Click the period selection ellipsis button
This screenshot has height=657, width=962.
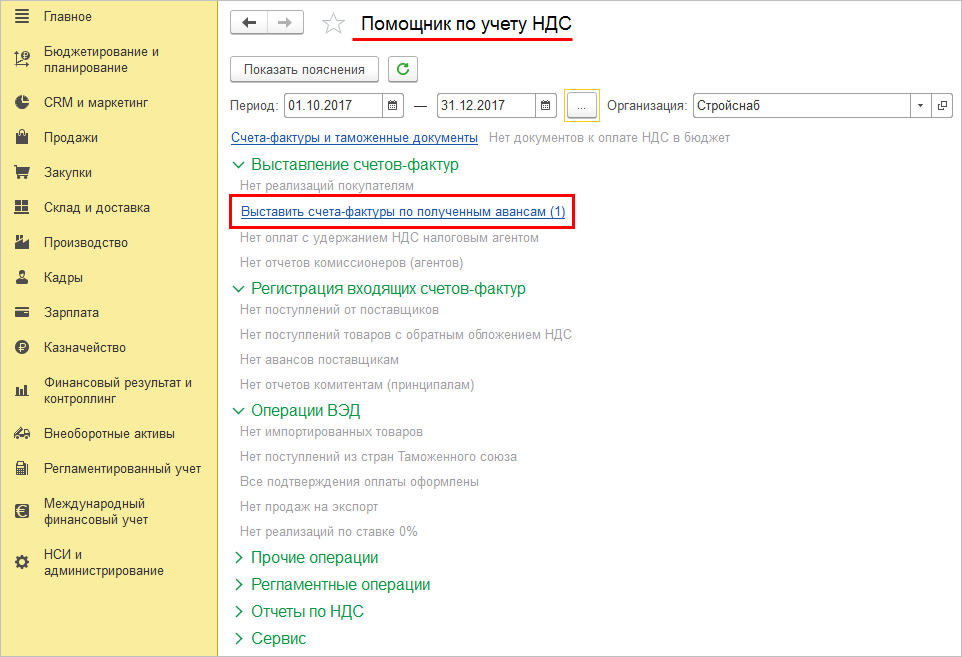point(581,105)
